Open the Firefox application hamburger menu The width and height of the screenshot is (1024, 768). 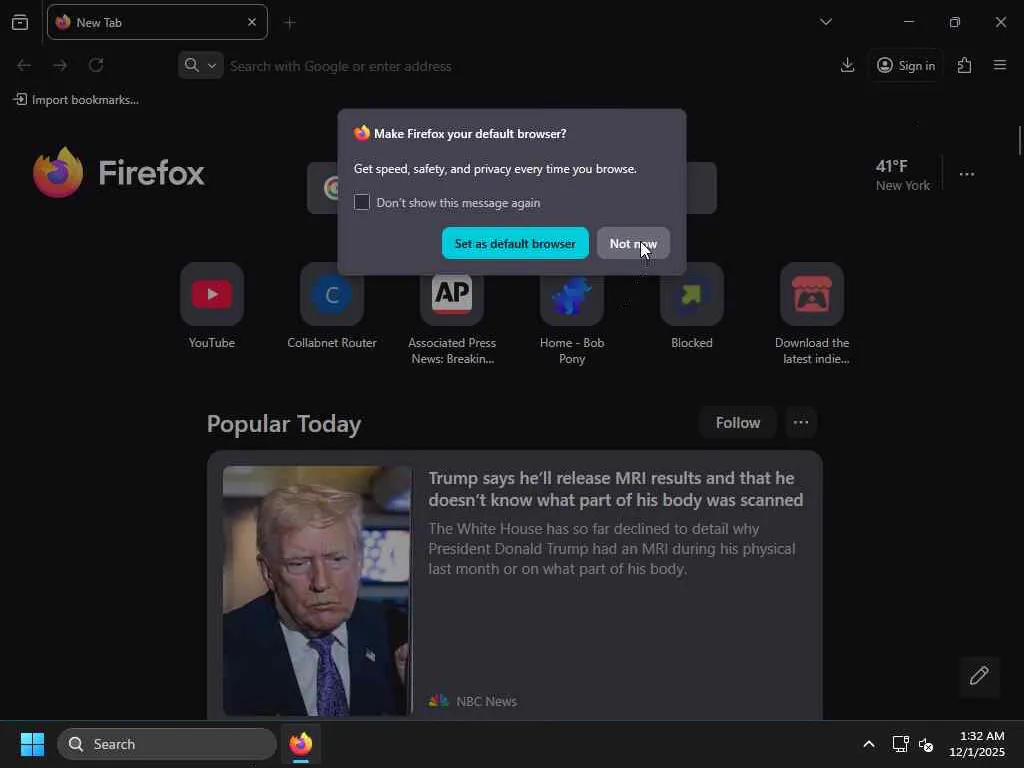(x=1000, y=65)
